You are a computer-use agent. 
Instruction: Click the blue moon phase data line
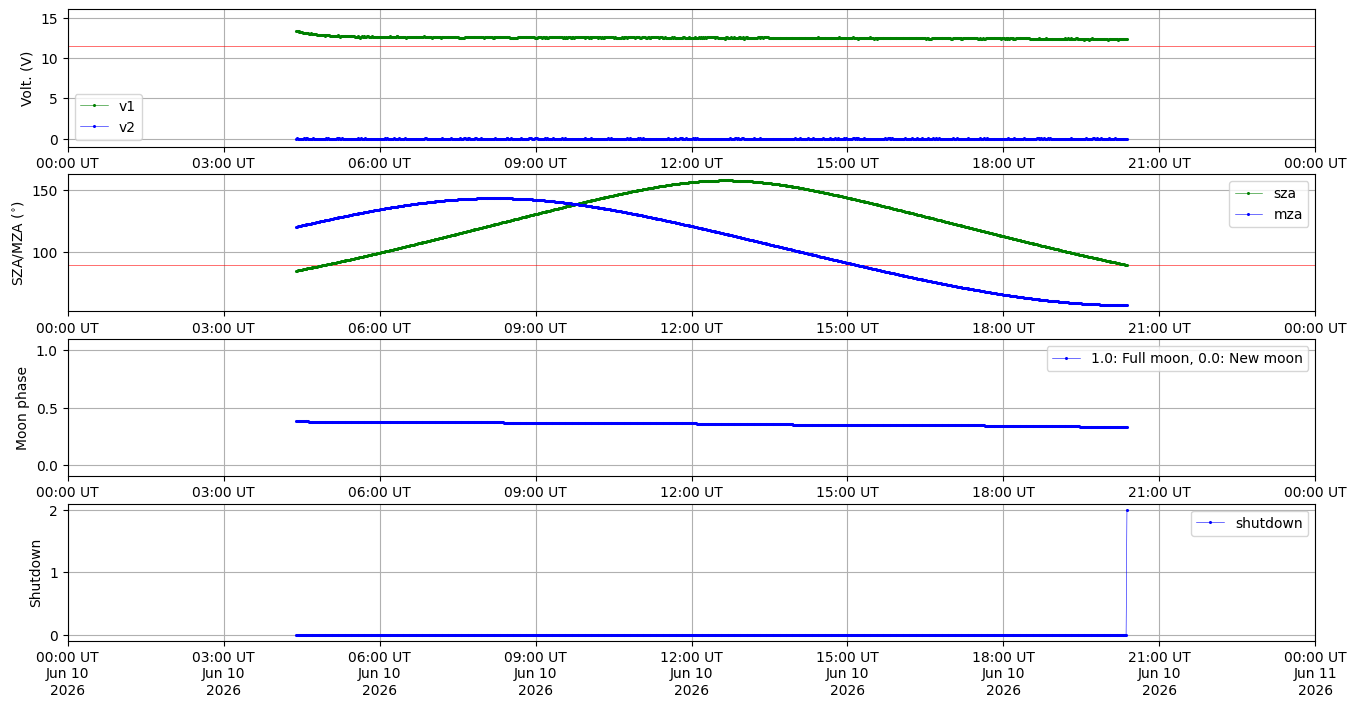click(x=711, y=424)
